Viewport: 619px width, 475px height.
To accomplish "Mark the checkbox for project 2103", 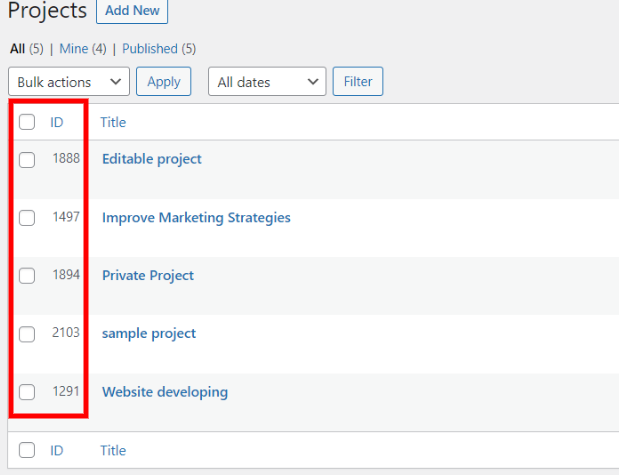I will point(27,334).
